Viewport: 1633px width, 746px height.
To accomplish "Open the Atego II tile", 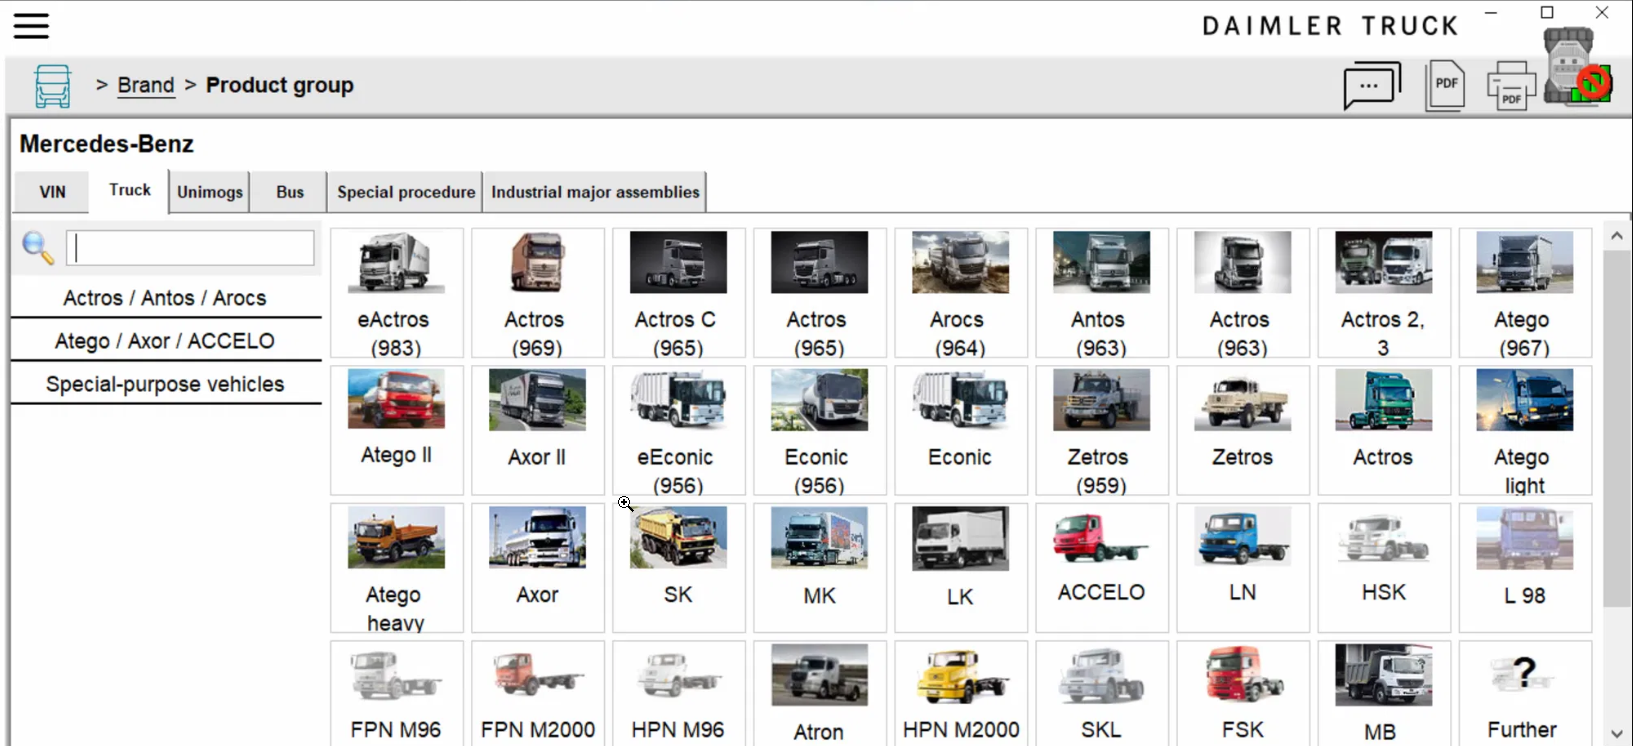I will (397, 430).
